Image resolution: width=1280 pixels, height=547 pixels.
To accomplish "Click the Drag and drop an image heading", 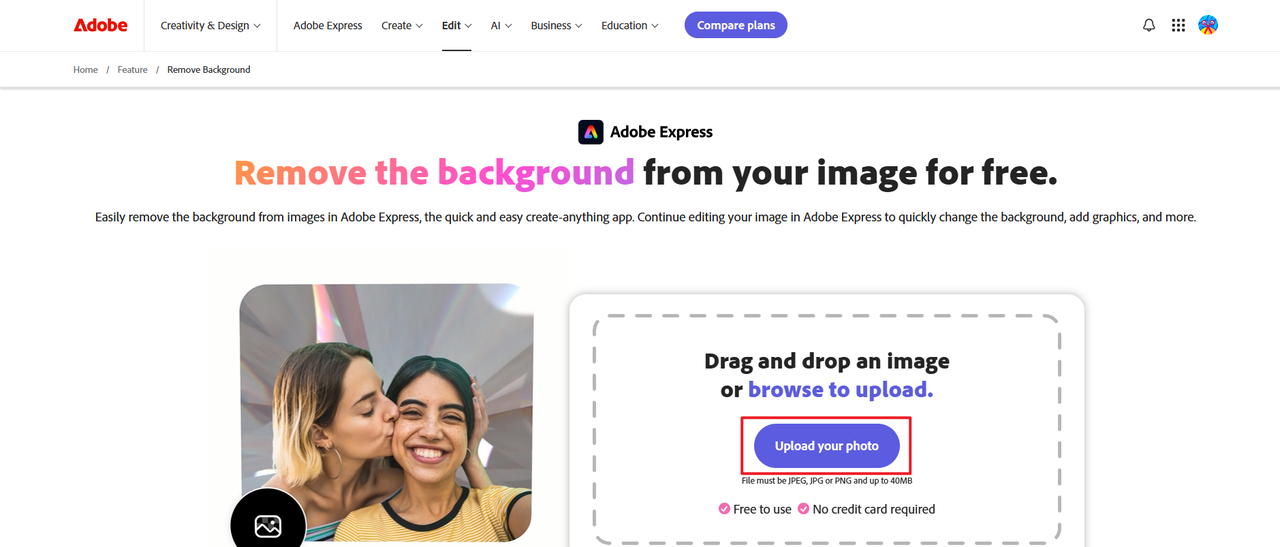I will [x=827, y=361].
